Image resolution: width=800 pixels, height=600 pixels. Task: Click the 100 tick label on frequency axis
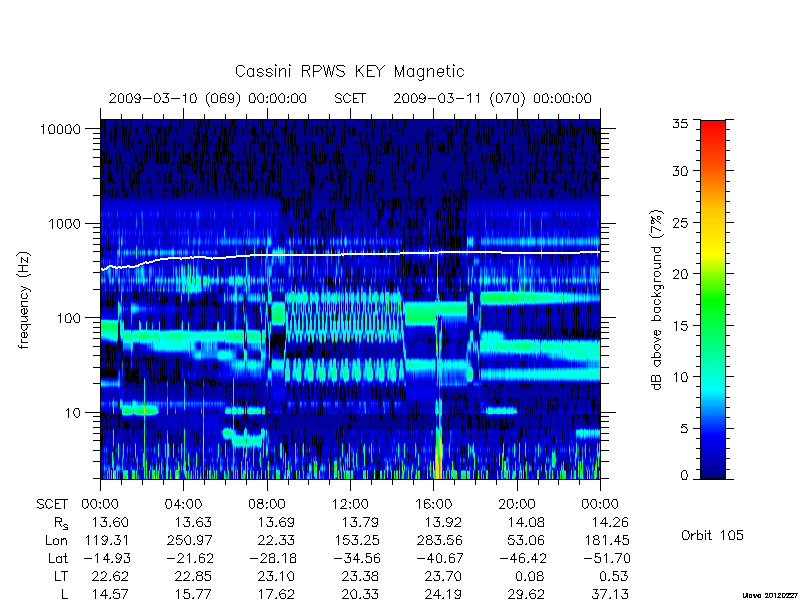click(x=68, y=318)
